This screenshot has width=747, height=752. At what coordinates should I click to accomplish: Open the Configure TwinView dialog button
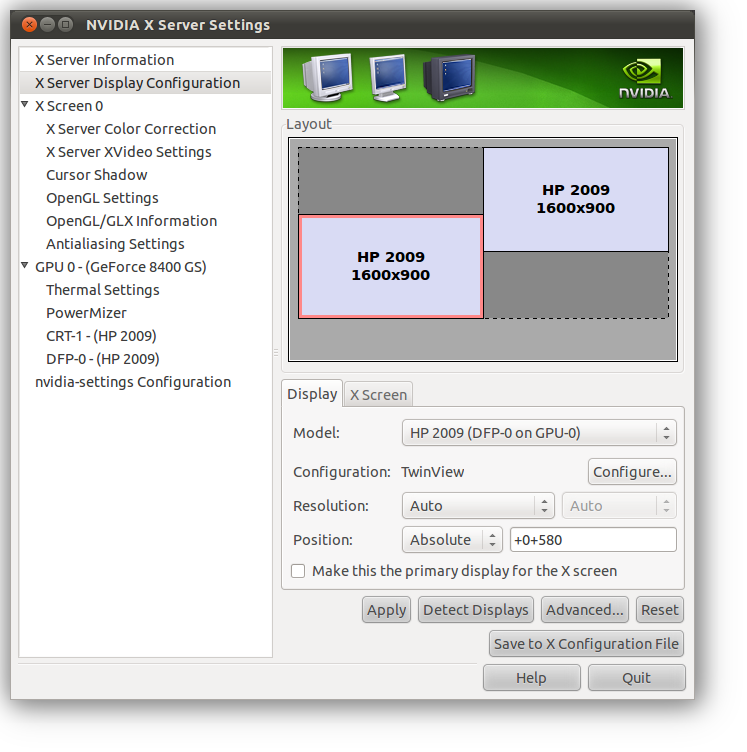click(632, 472)
